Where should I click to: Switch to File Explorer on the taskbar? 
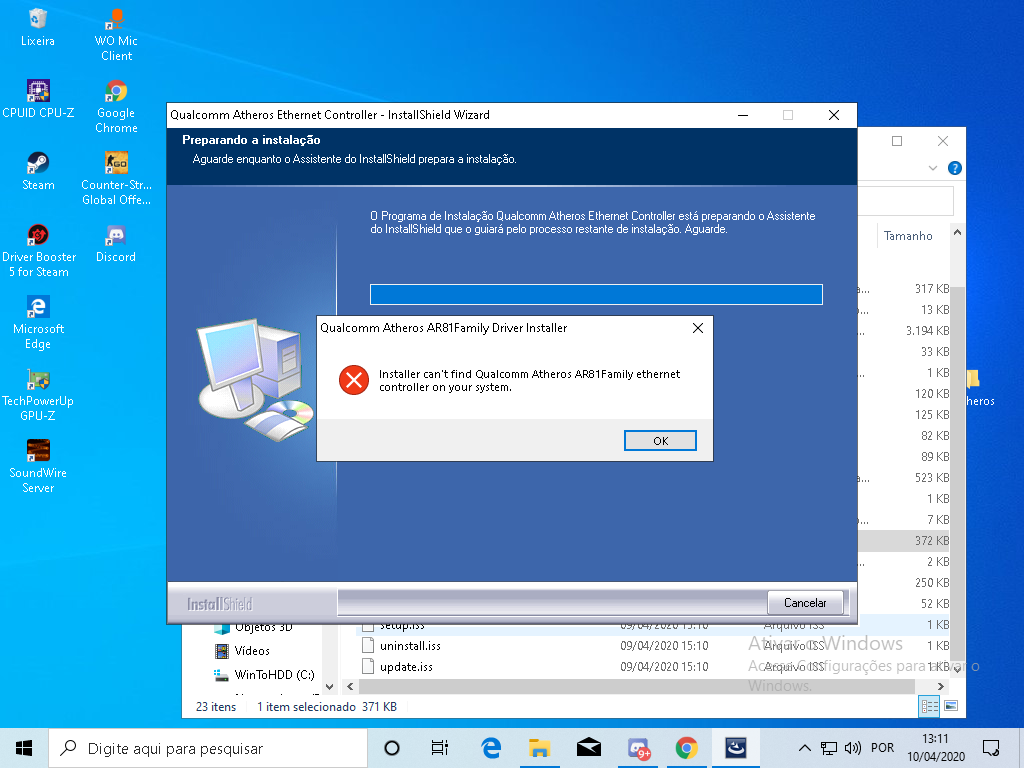click(539, 748)
